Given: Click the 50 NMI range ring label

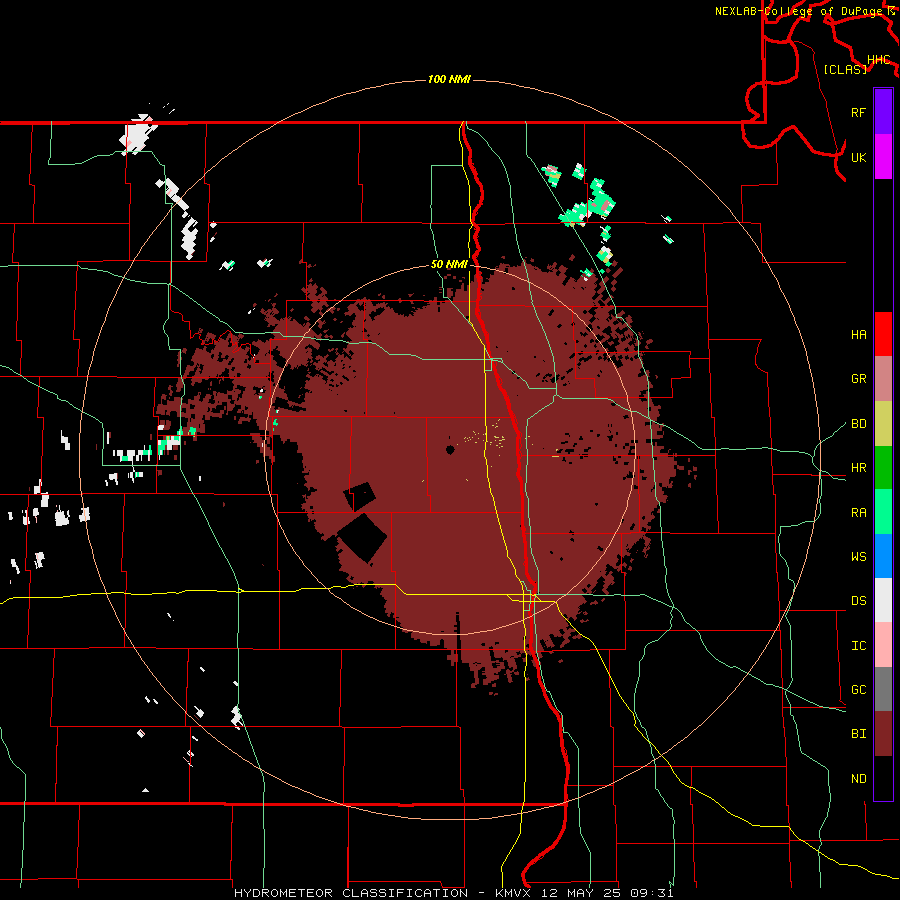Looking at the screenshot, I should pyautogui.click(x=449, y=264).
